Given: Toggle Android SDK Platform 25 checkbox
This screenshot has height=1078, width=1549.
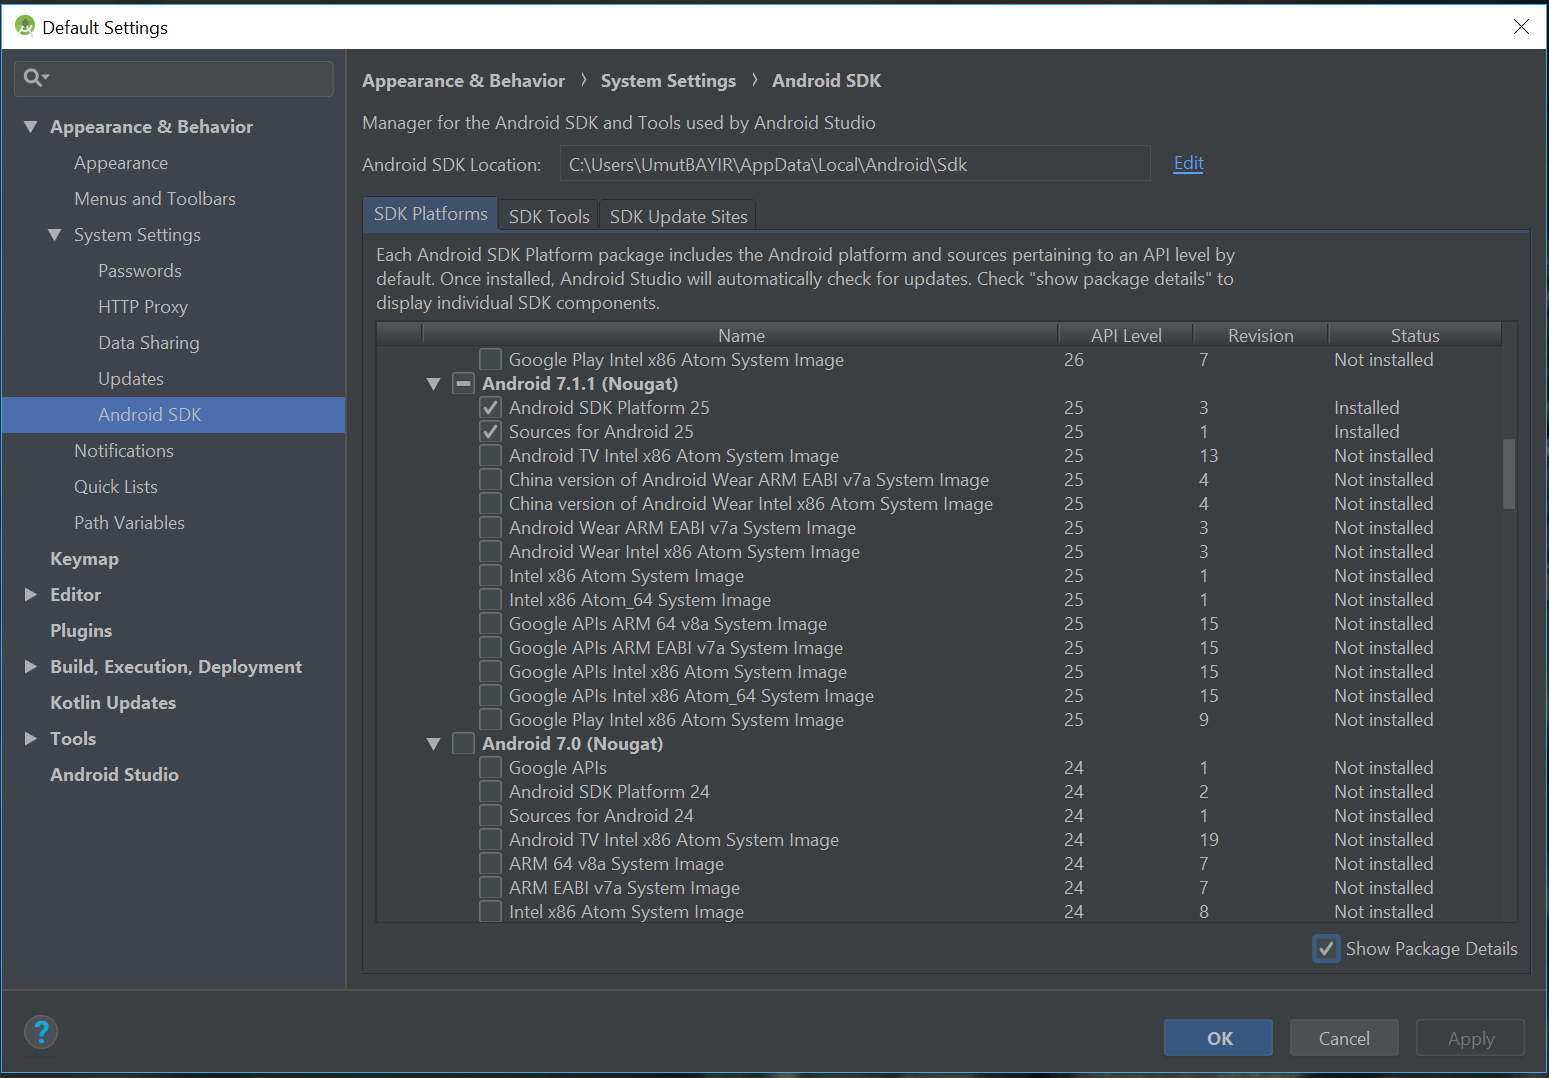Looking at the screenshot, I should [490, 408].
